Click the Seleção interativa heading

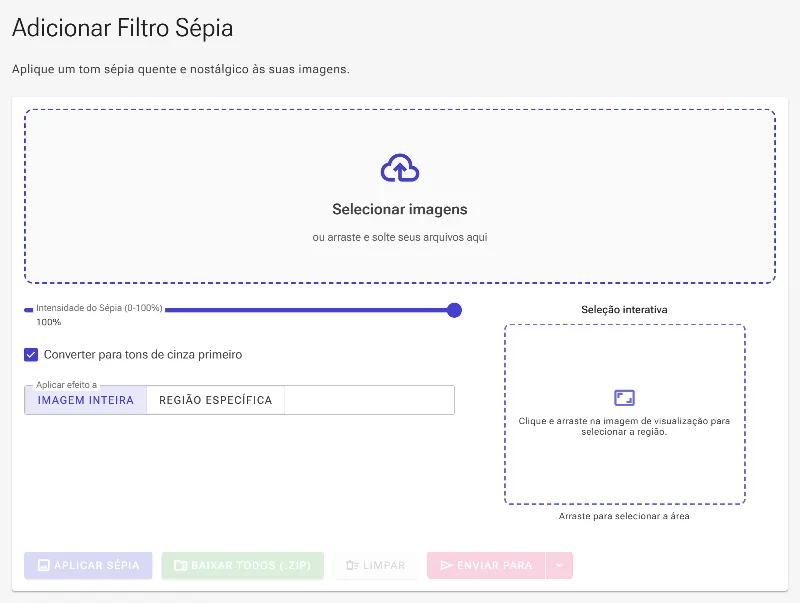pos(624,310)
